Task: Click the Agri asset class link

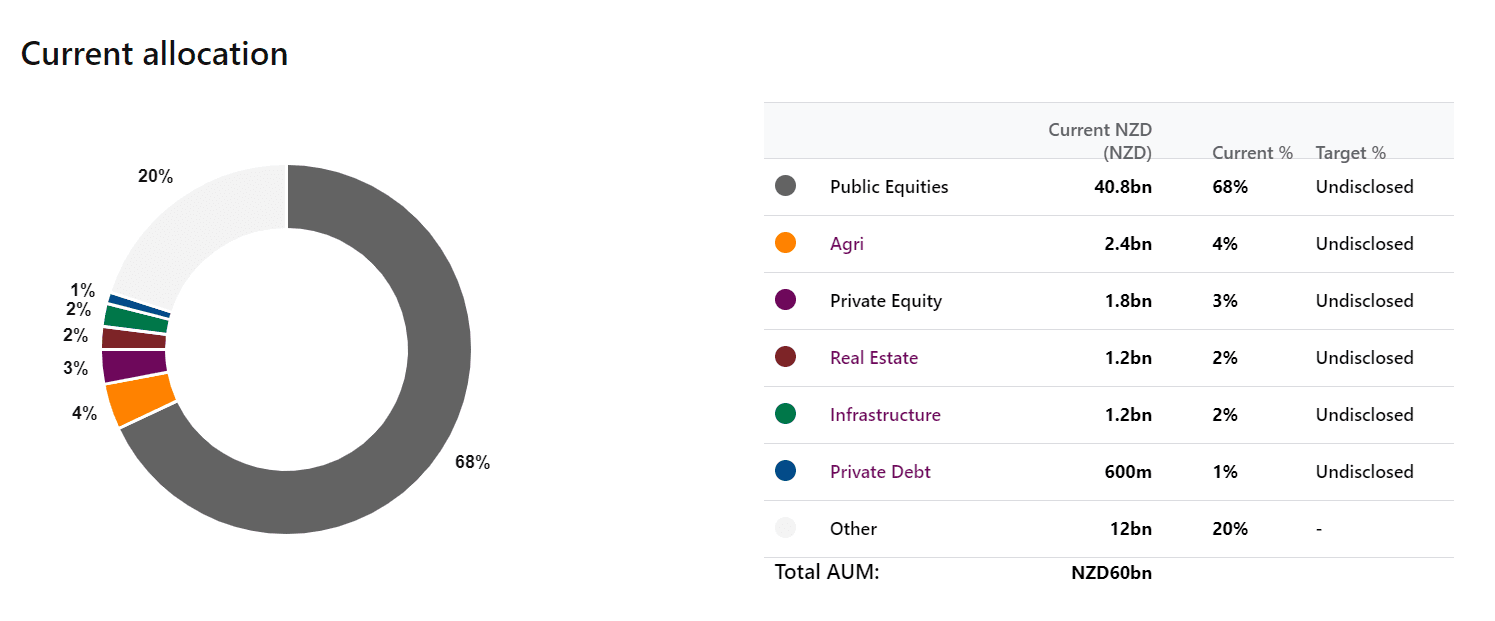Action: tap(846, 244)
